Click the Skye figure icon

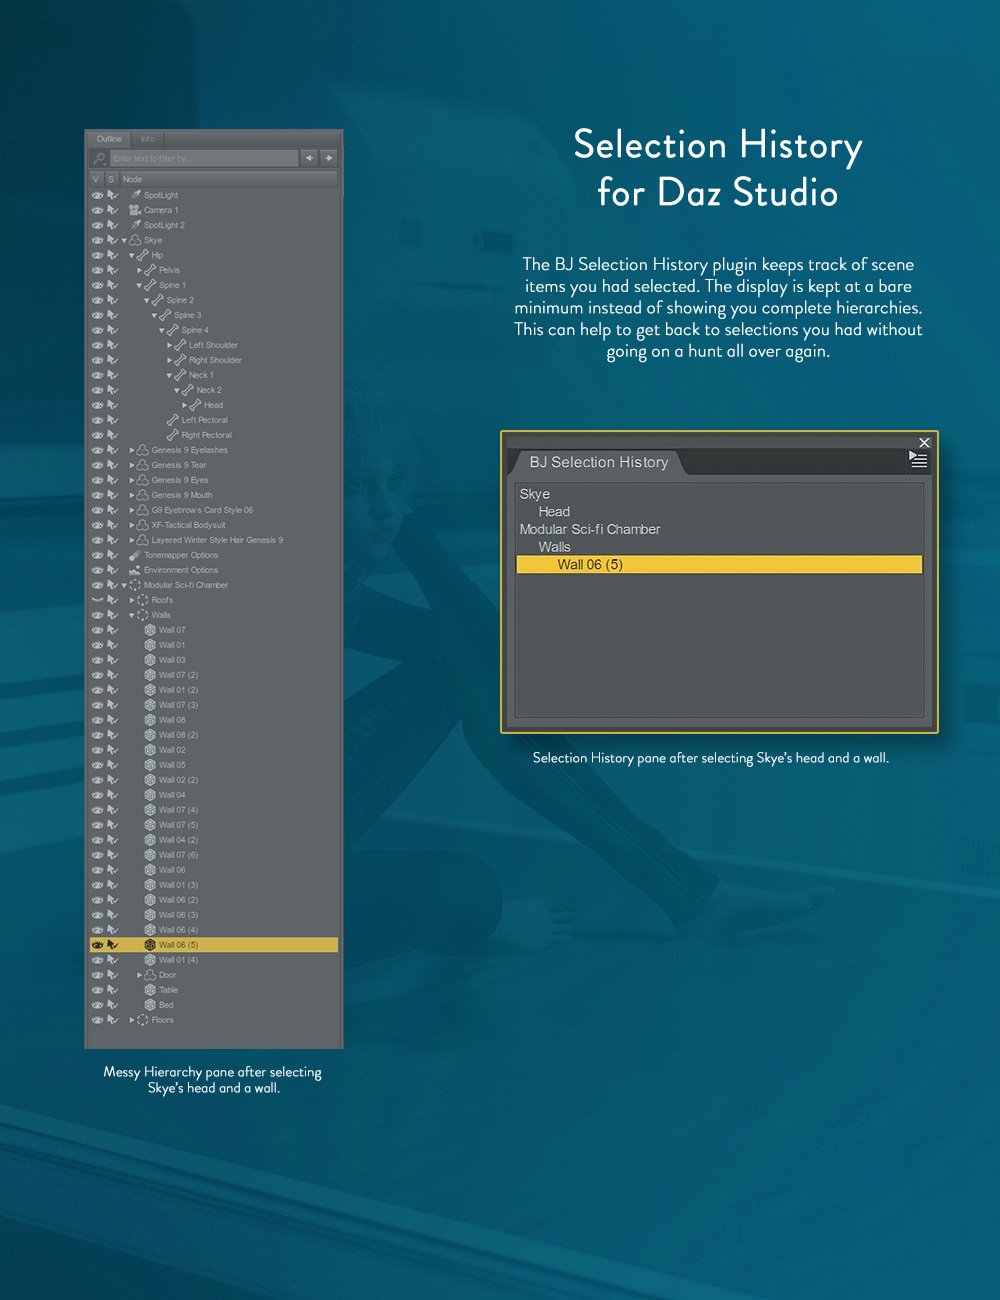[x=136, y=240]
